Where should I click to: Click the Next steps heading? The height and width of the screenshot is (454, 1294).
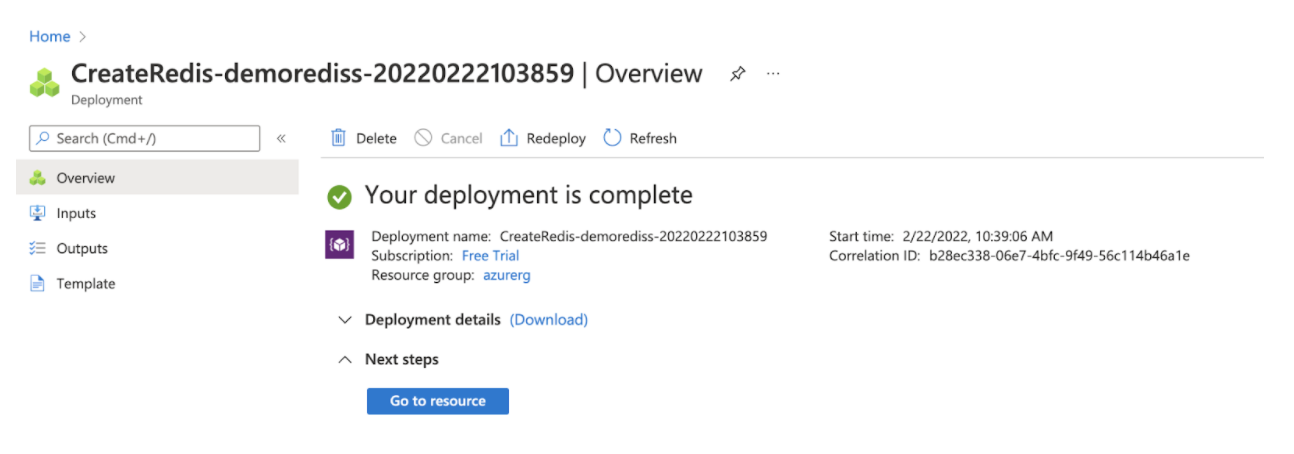pos(402,359)
